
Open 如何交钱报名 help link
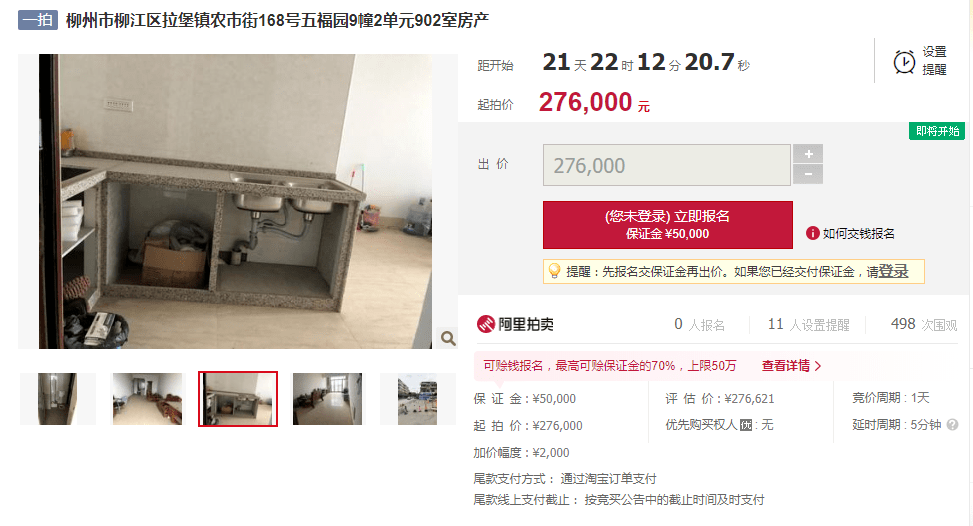[859, 233]
